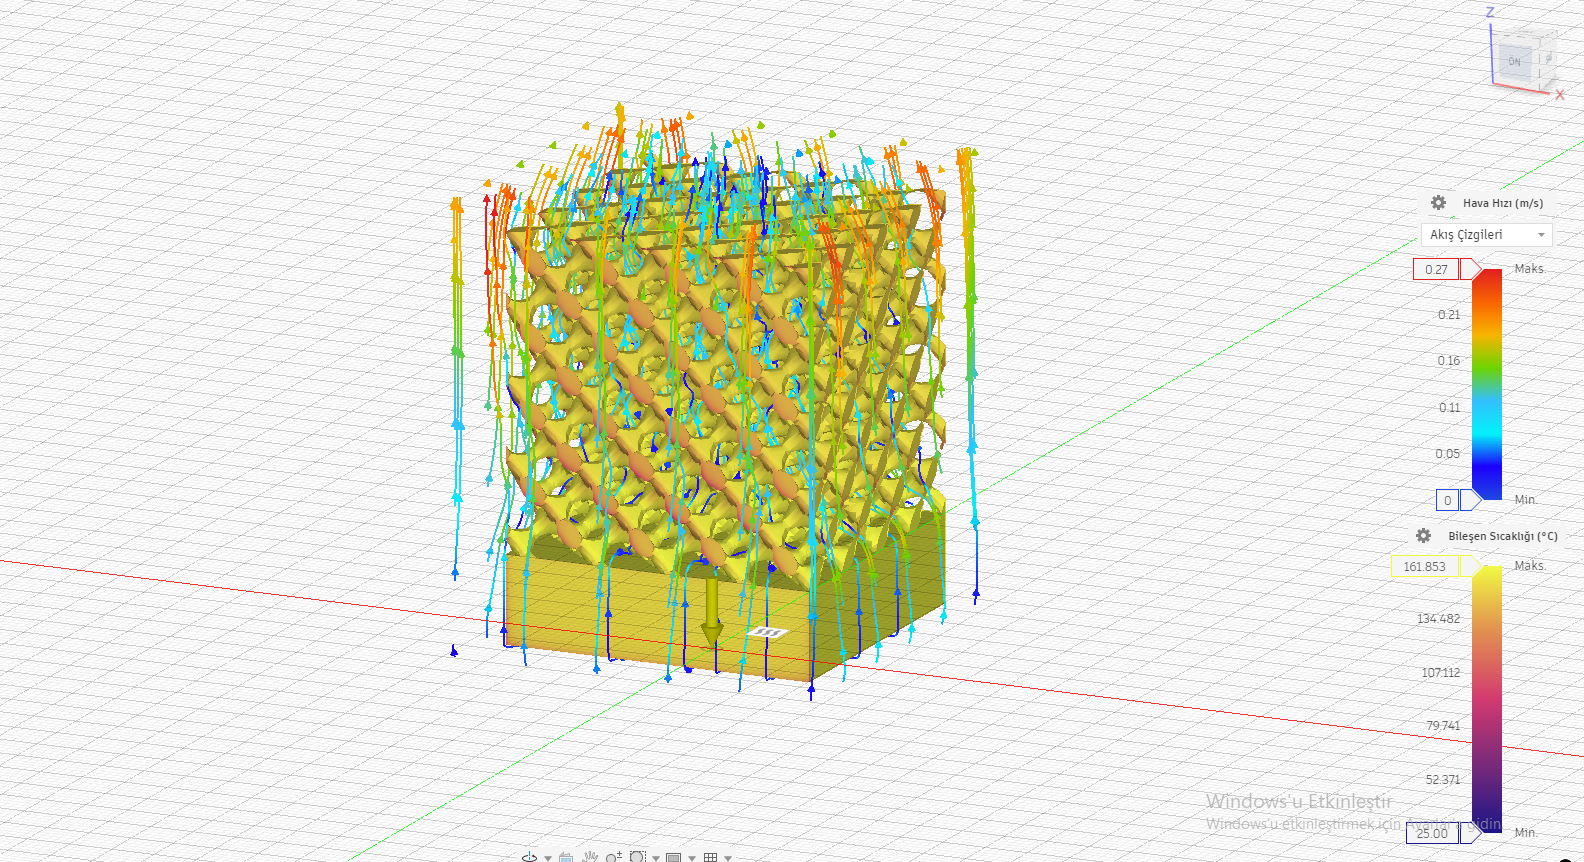
Task: Open Bileşen Sıcaklığı legend settings gear
Action: pyautogui.click(x=1423, y=535)
